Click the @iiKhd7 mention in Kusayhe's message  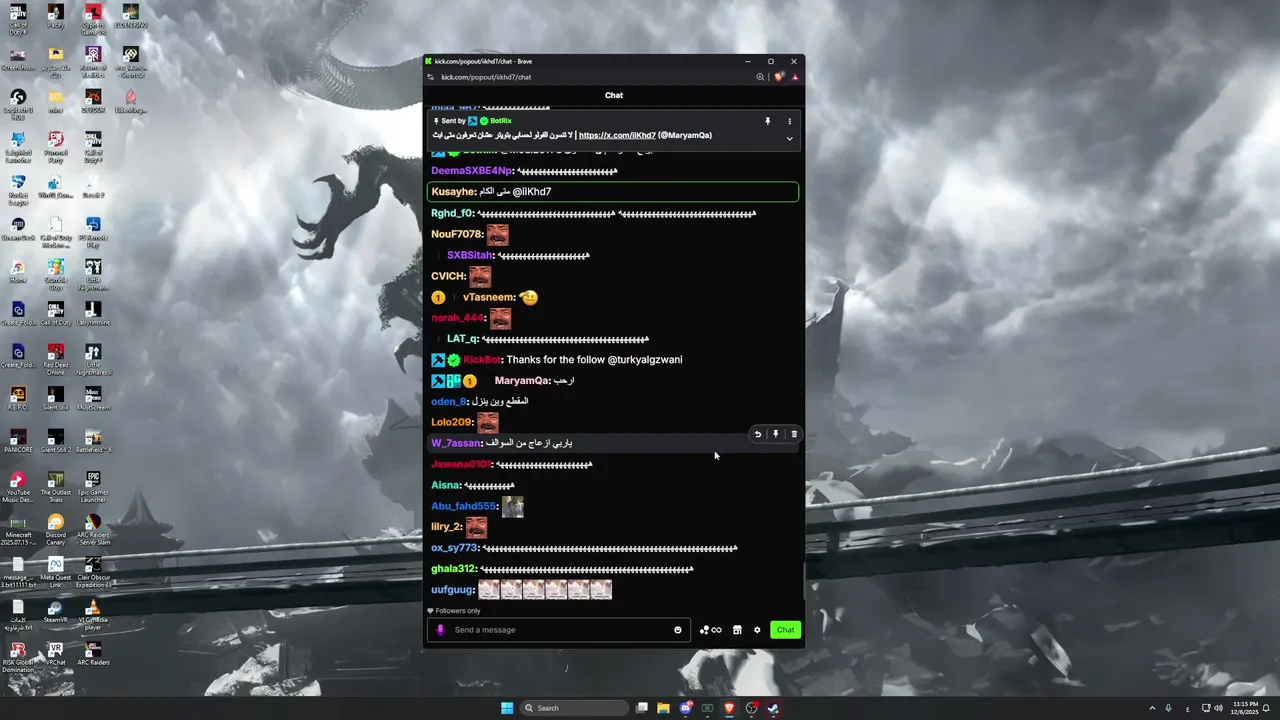pyautogui.click(x=532, y=192)
